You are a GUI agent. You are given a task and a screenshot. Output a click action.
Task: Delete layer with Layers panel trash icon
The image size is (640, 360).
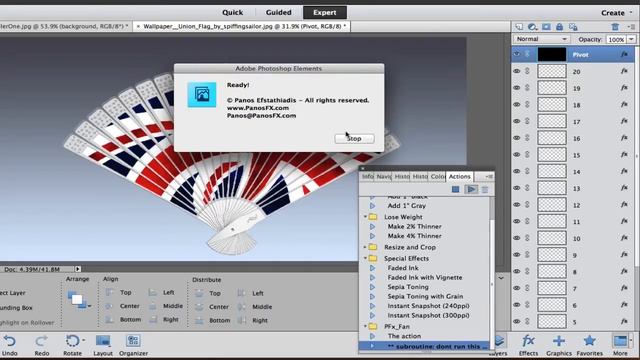615,27
